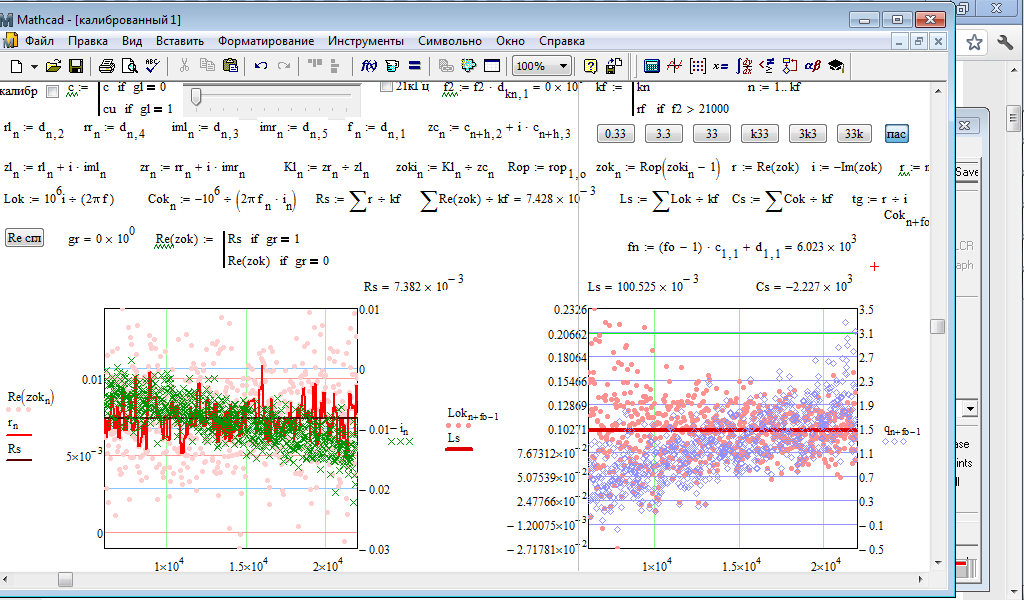Open the Инструменты menu

366,41
